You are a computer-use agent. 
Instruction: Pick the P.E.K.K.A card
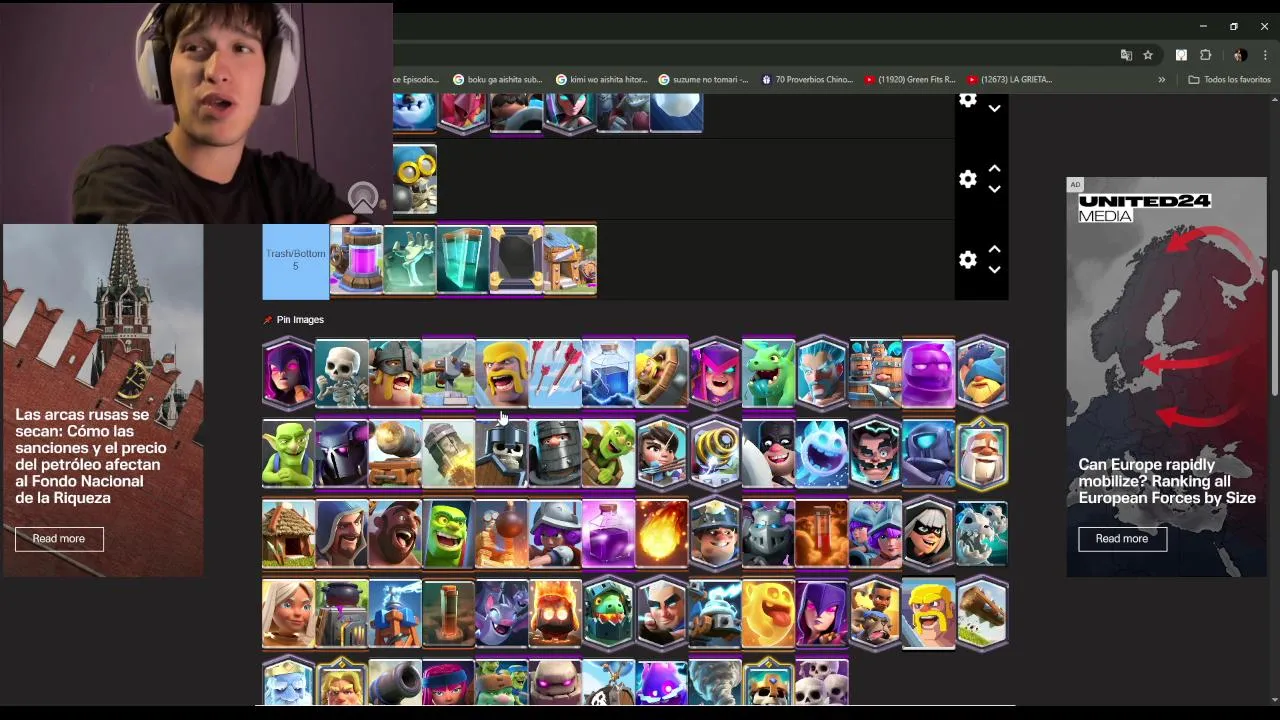click(341, 453)
